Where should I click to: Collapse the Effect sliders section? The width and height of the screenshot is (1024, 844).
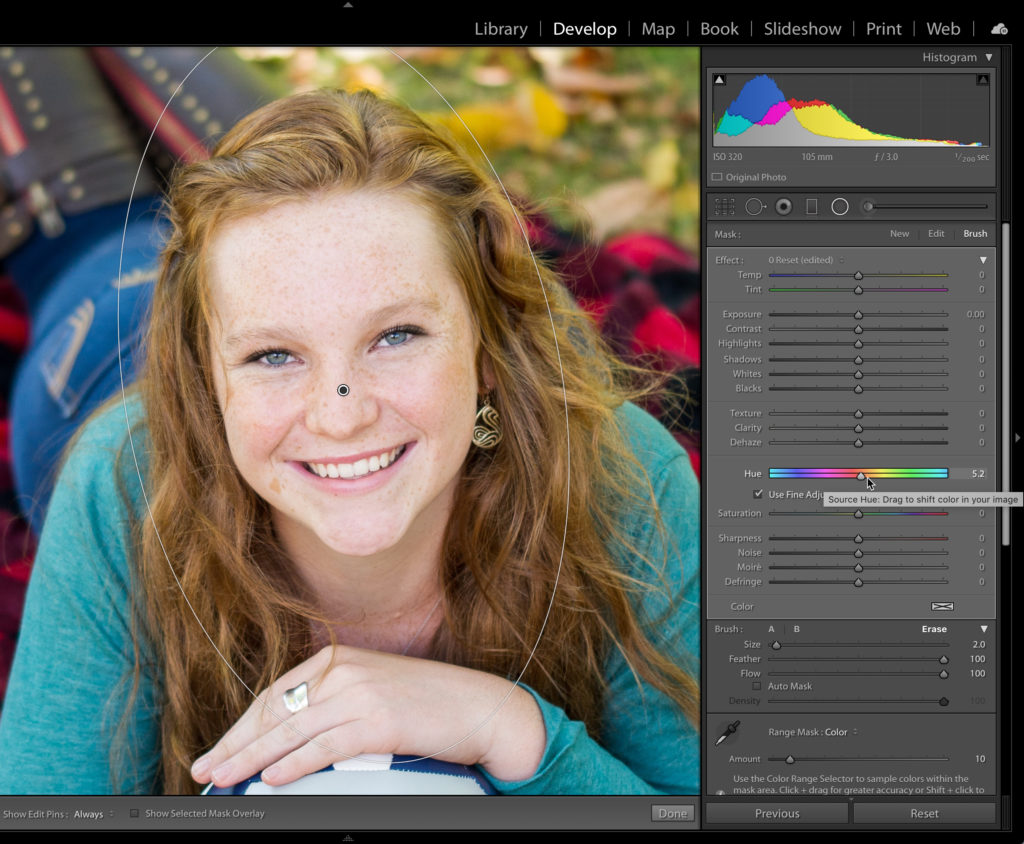click(x=983, y=260)
